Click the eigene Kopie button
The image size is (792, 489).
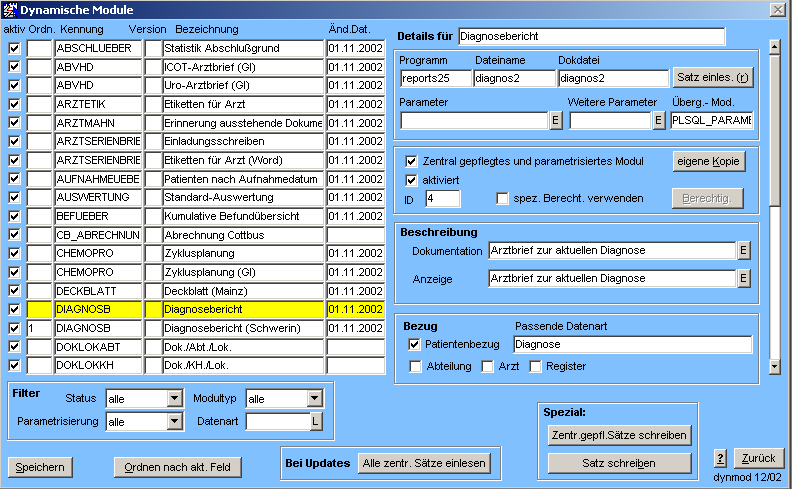click(x=709, y=162)
